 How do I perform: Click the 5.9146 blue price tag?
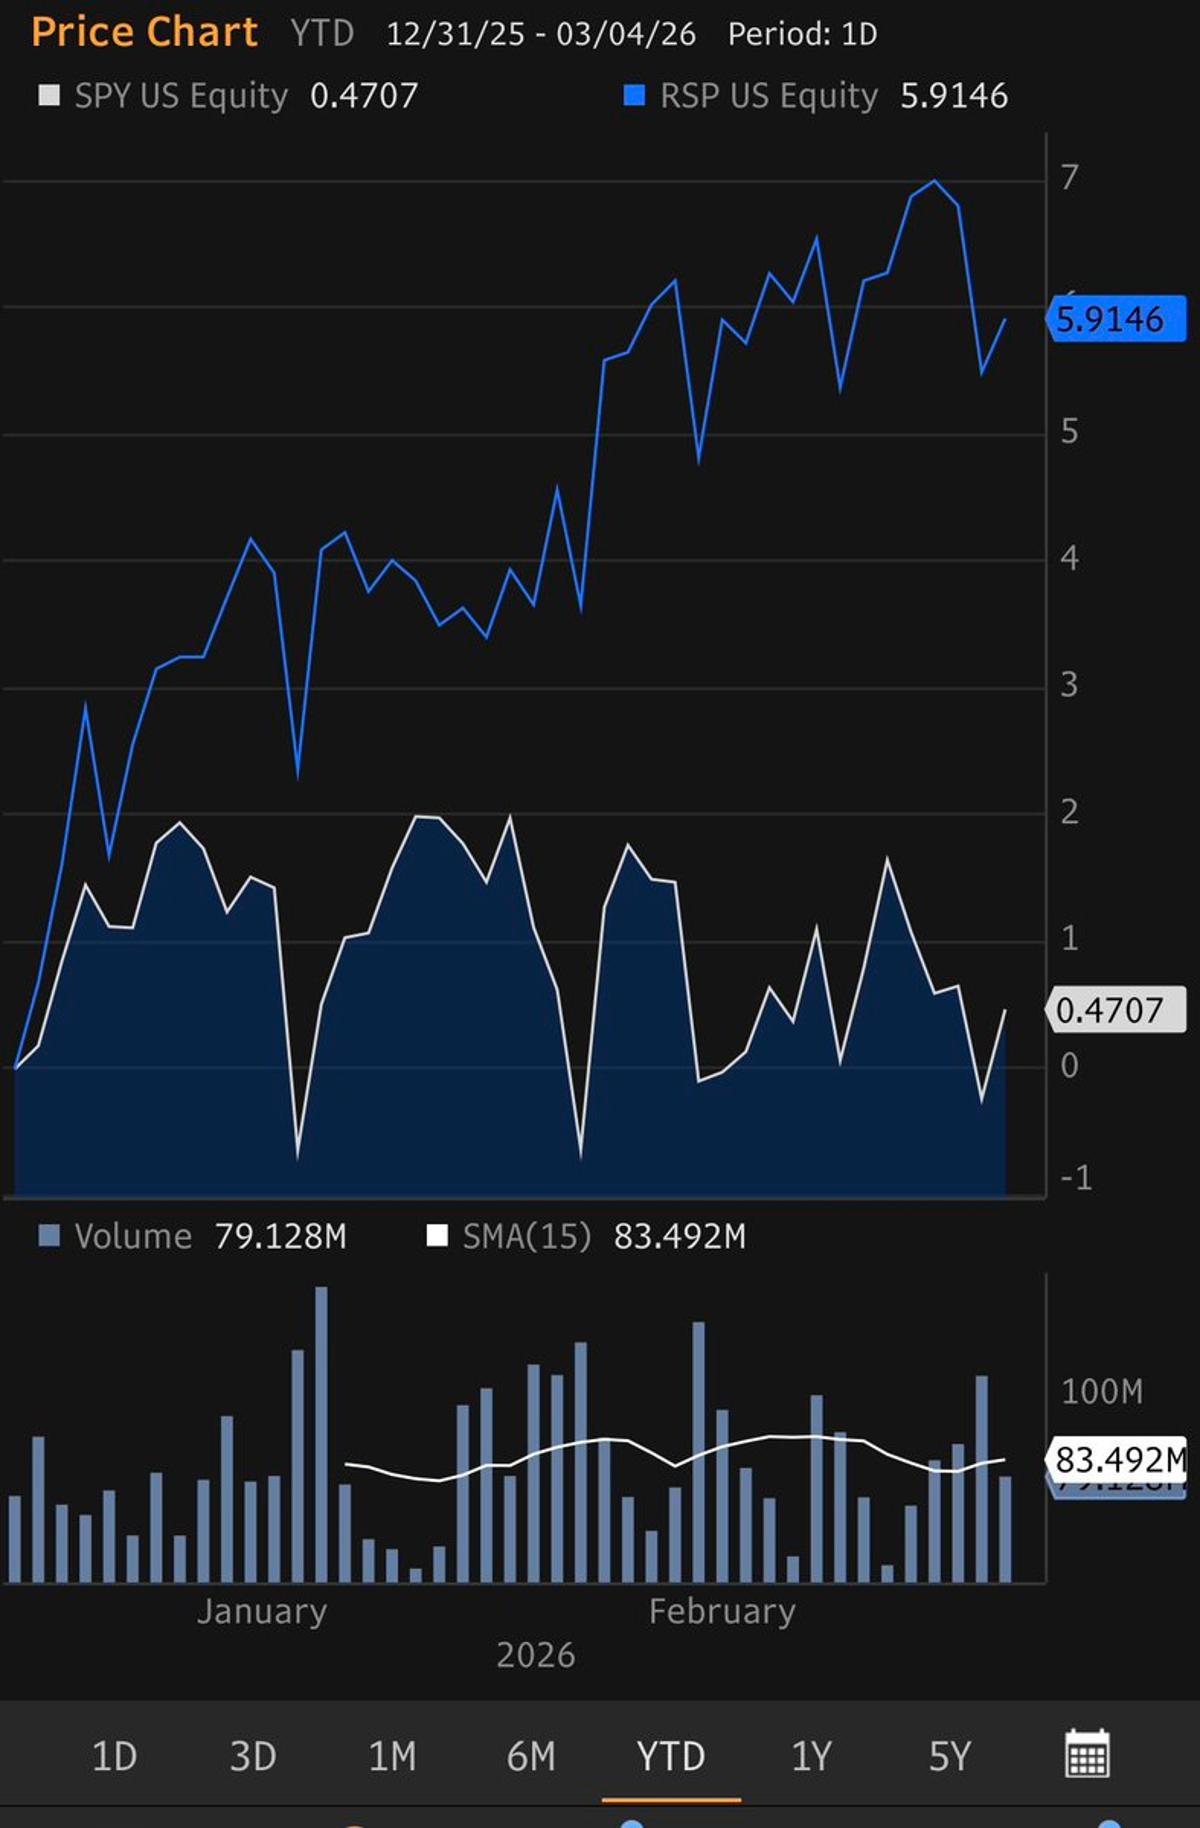pyautogui.click(x=1115, y=320)
